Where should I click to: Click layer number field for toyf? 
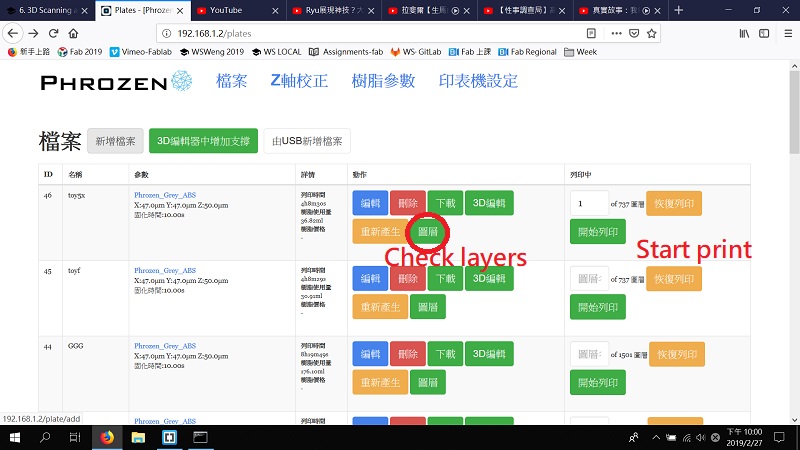tap(589, 279)
